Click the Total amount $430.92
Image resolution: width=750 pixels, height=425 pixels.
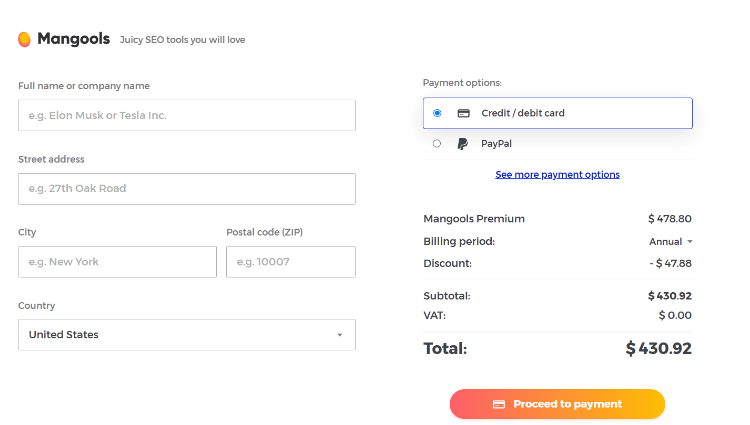[659, 349]
